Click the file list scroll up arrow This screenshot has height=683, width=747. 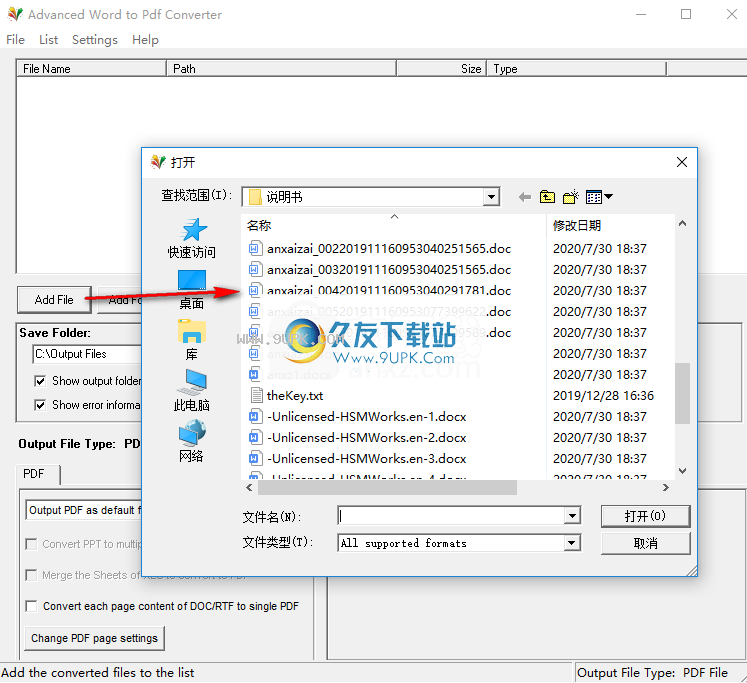[682, 223]
